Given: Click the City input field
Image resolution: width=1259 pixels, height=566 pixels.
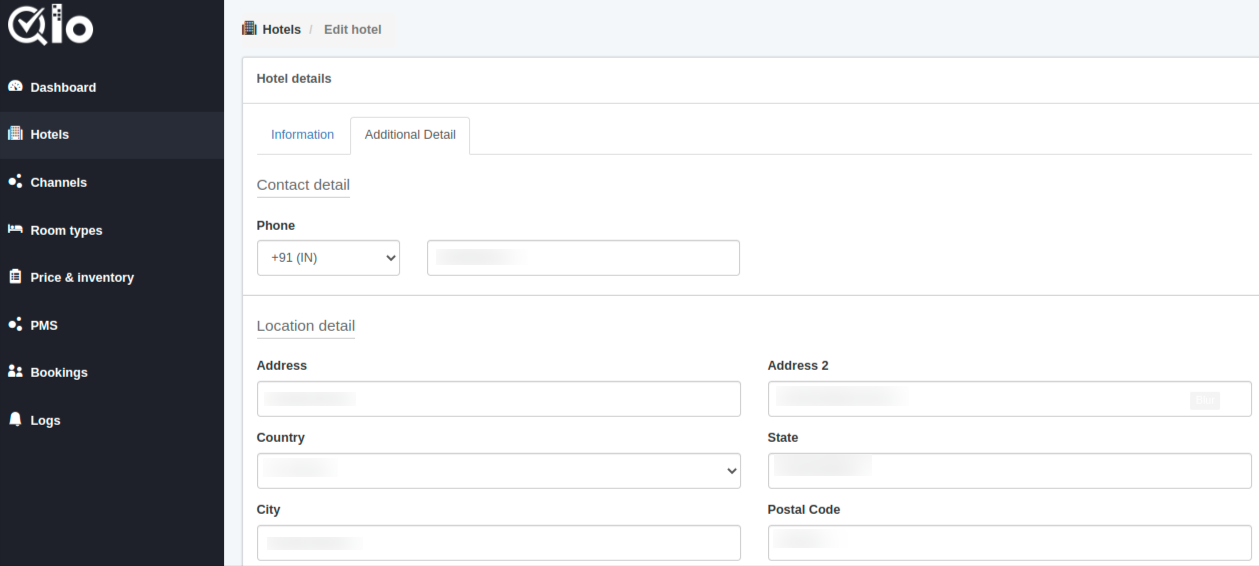Looking at the screenshot, I should (x=499, y=543).
